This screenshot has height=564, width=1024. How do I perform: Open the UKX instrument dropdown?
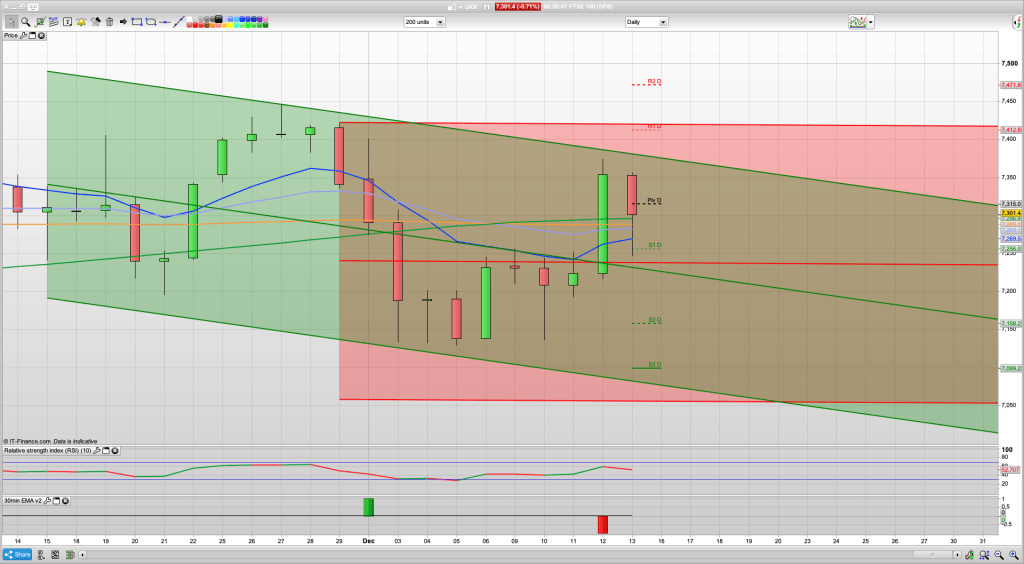click(460, 7)
